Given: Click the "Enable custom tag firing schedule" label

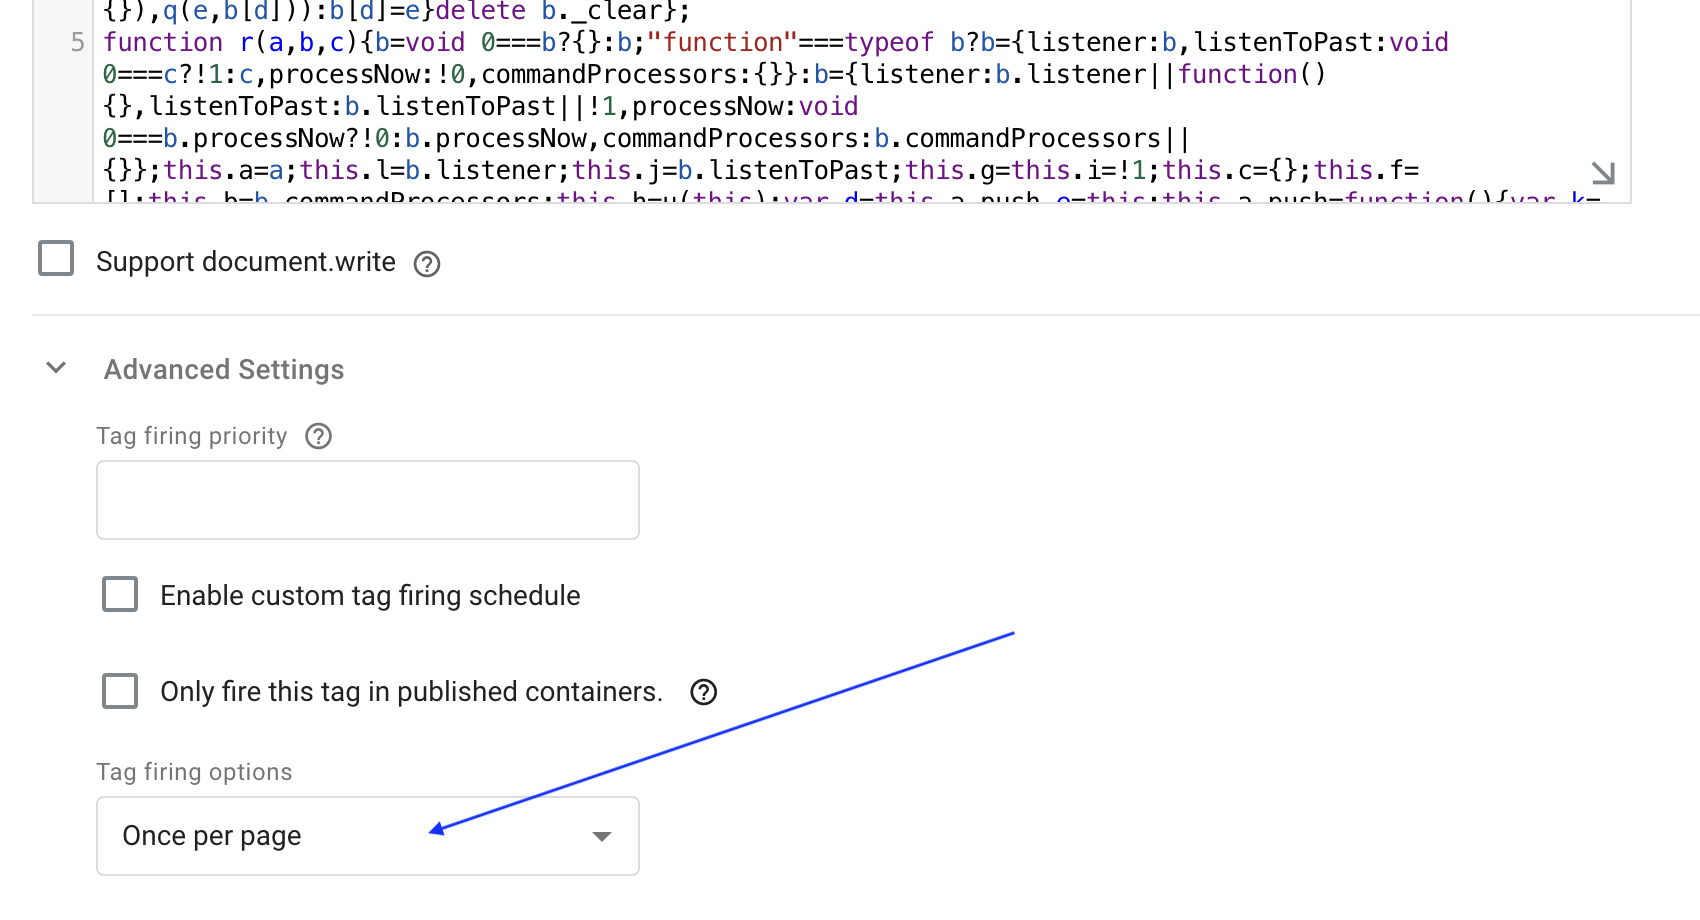Looking at the screenshot, I should pos(370,596).
